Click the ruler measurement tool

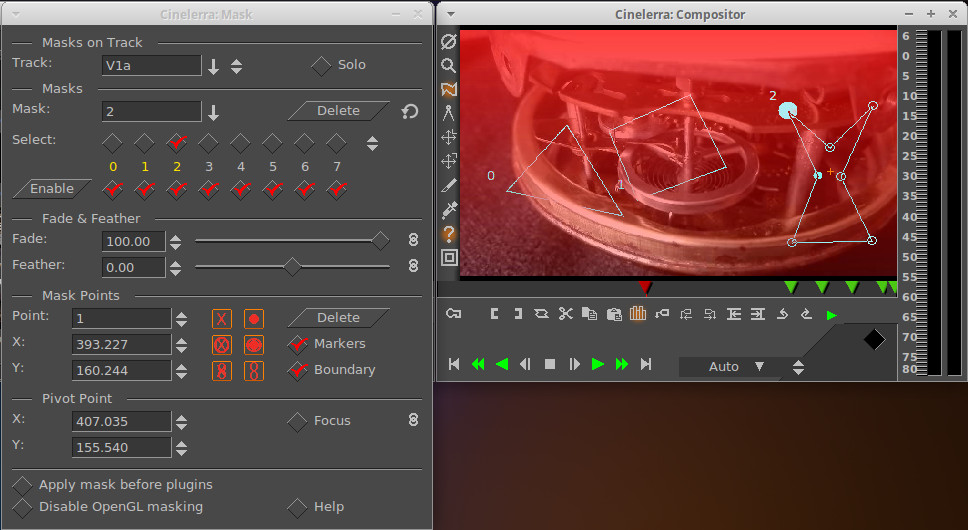pyautogui.click(x=449, y=113)
